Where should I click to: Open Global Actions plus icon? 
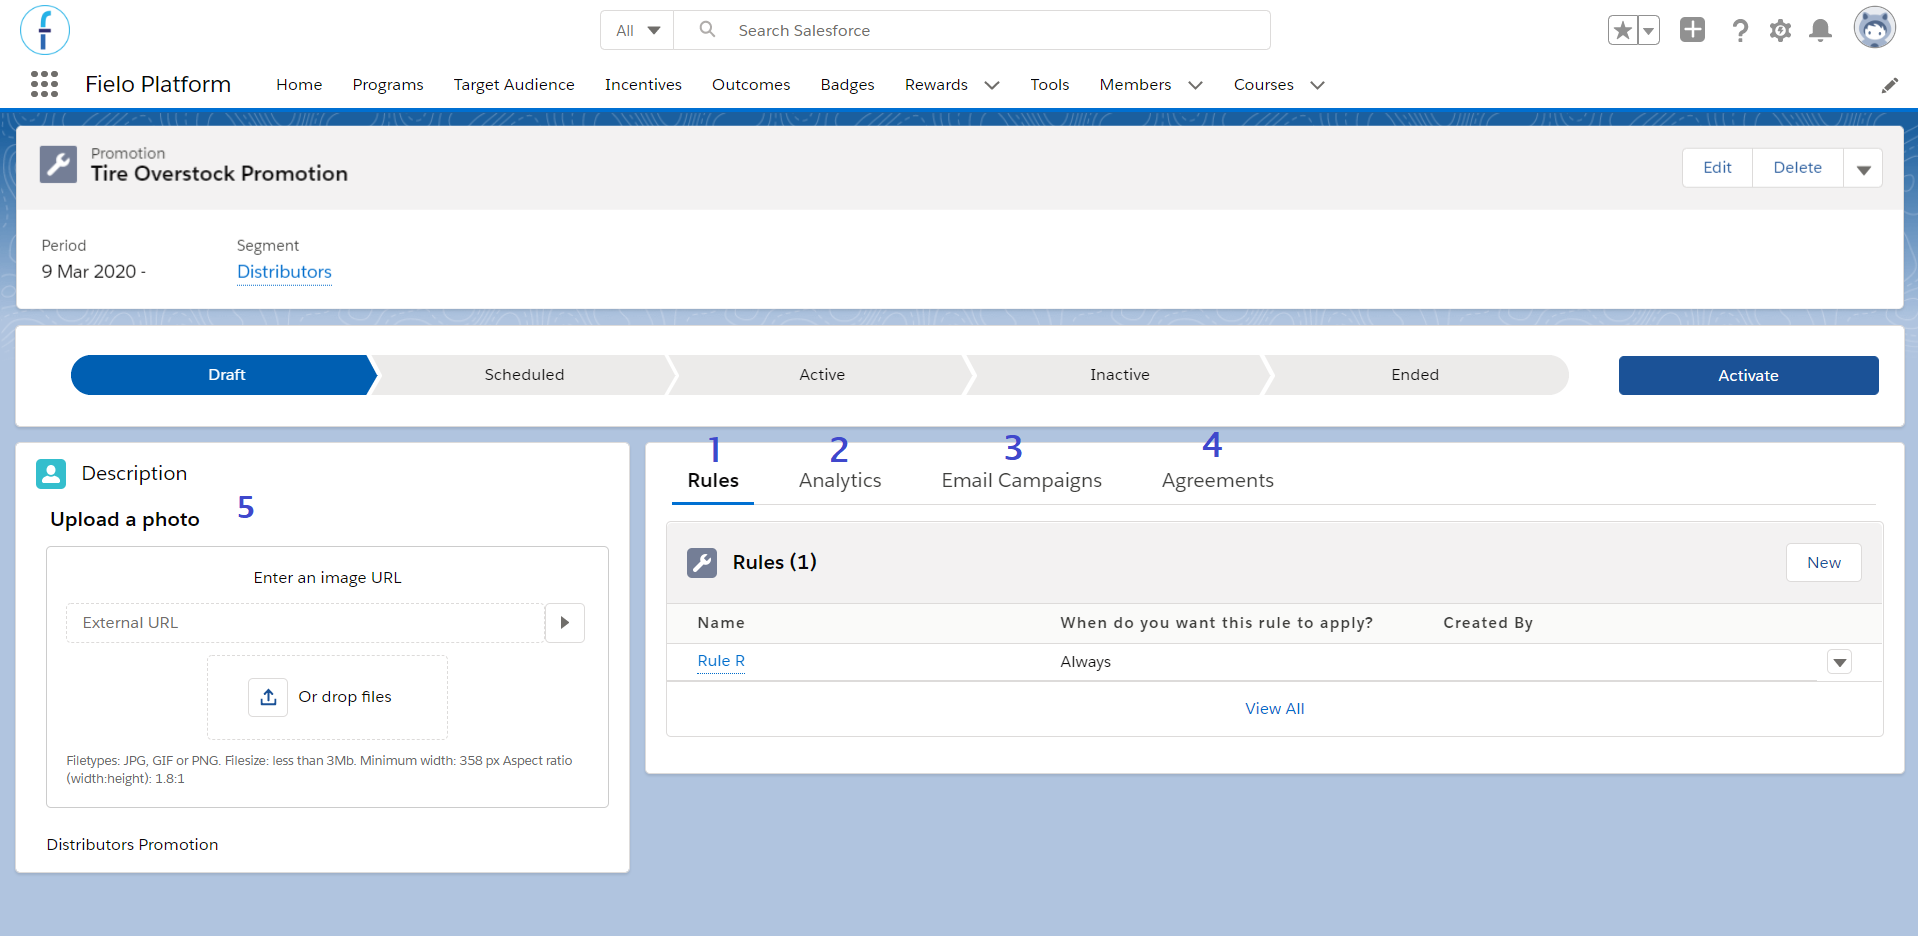[1692, 30]
